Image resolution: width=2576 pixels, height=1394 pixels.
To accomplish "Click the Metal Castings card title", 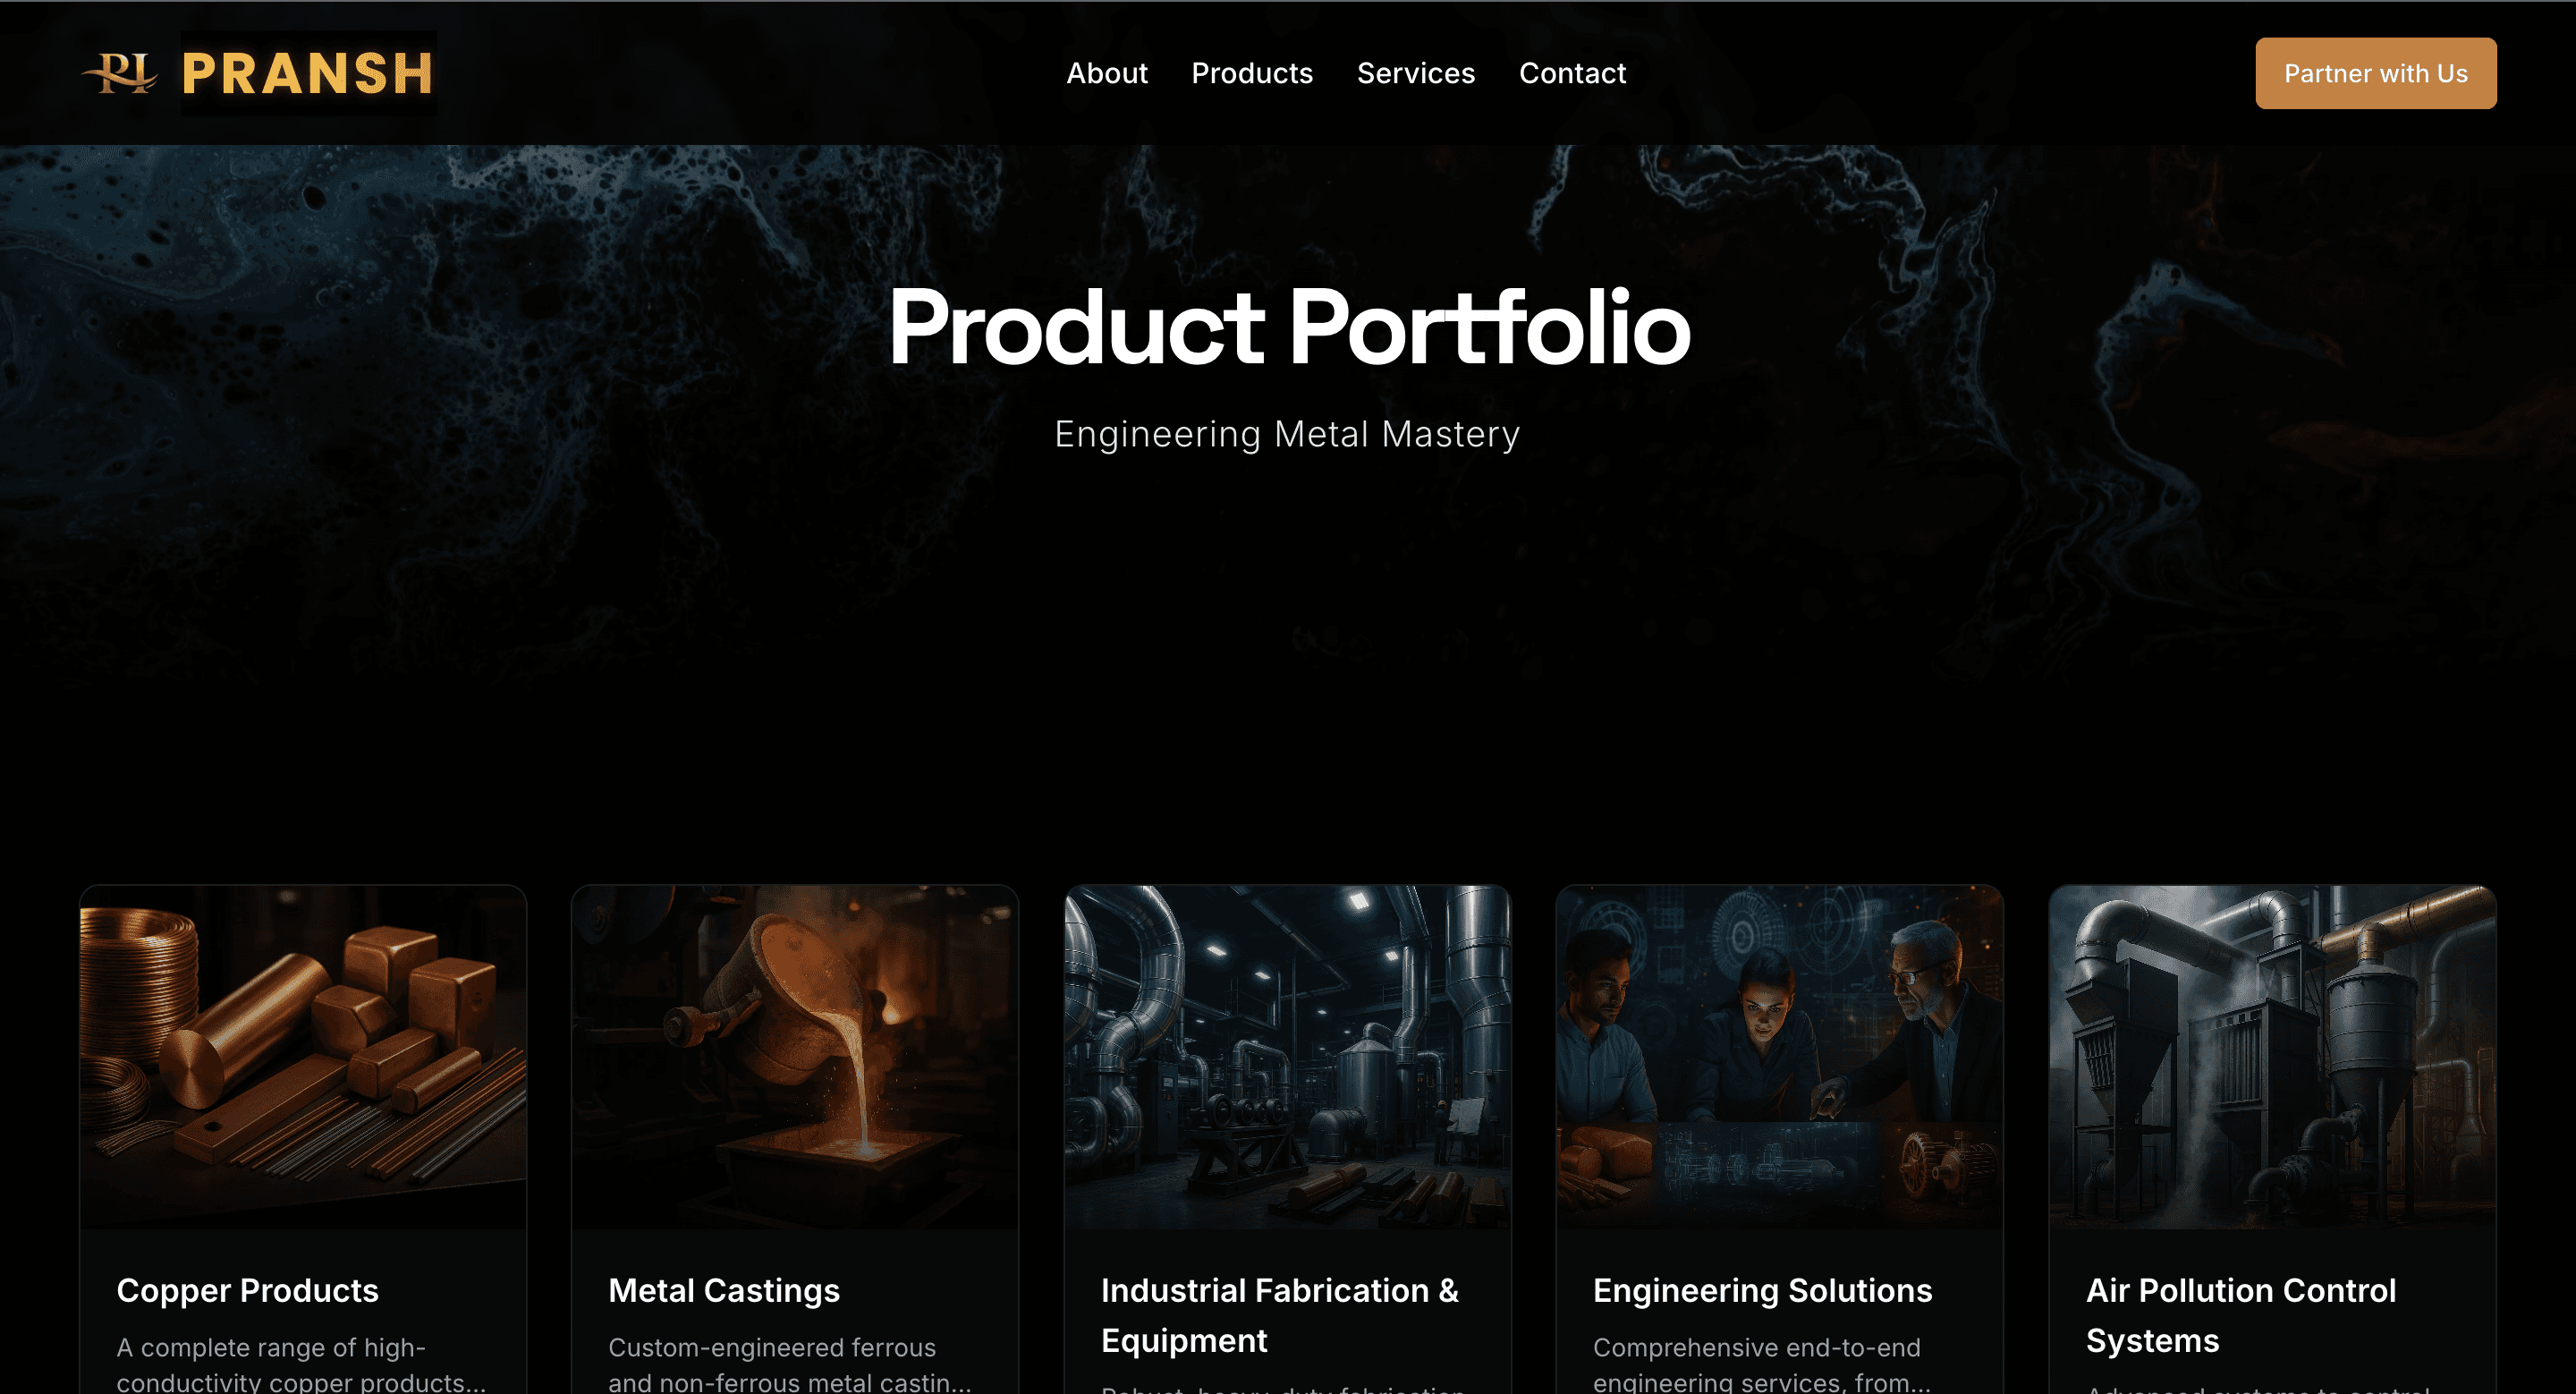I will tap(724, 1290).
